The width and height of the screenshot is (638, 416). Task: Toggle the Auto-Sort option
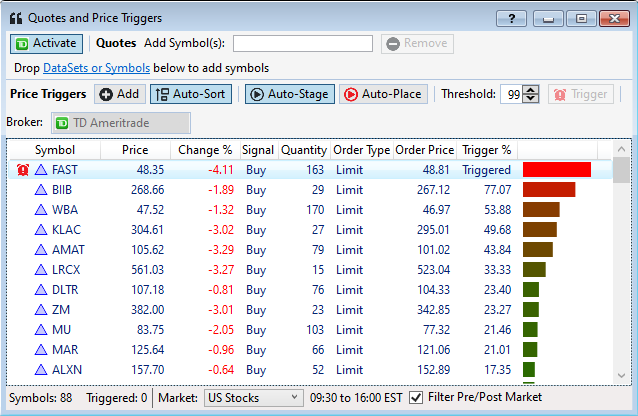pyautogui.click(x=191, y=94)
